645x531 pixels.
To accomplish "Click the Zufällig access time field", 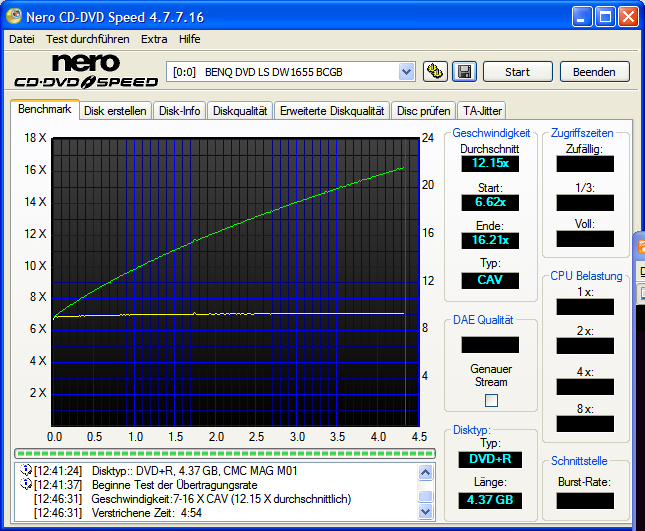I will (x=585, y=163).
